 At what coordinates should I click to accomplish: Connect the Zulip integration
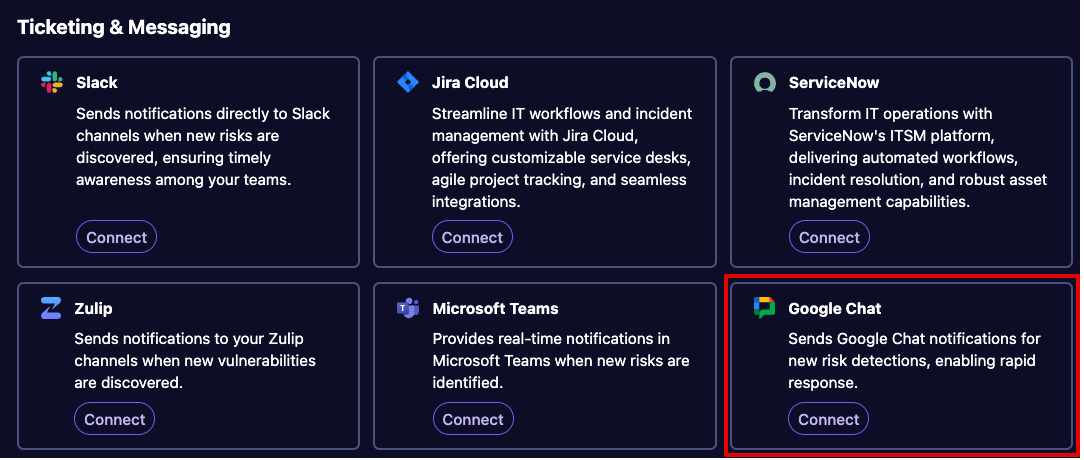click(115, 419)
